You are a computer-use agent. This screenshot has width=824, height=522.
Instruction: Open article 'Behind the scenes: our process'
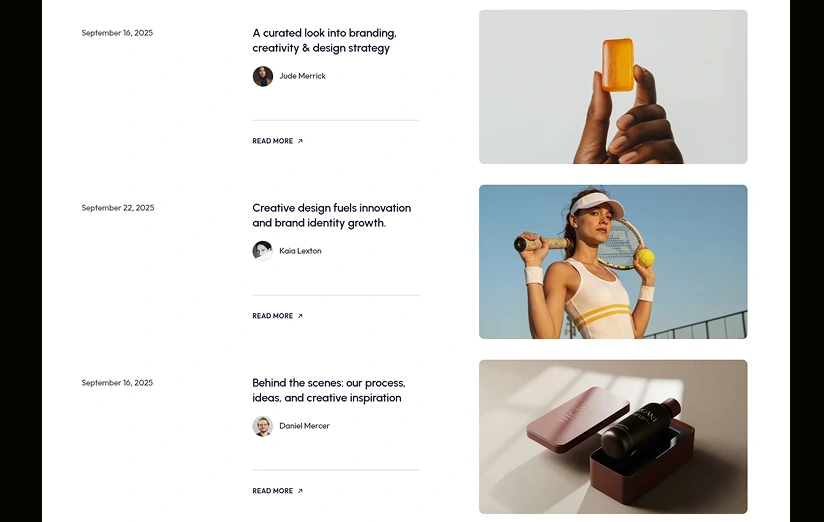pyautogui.click(x=329, y=391)
